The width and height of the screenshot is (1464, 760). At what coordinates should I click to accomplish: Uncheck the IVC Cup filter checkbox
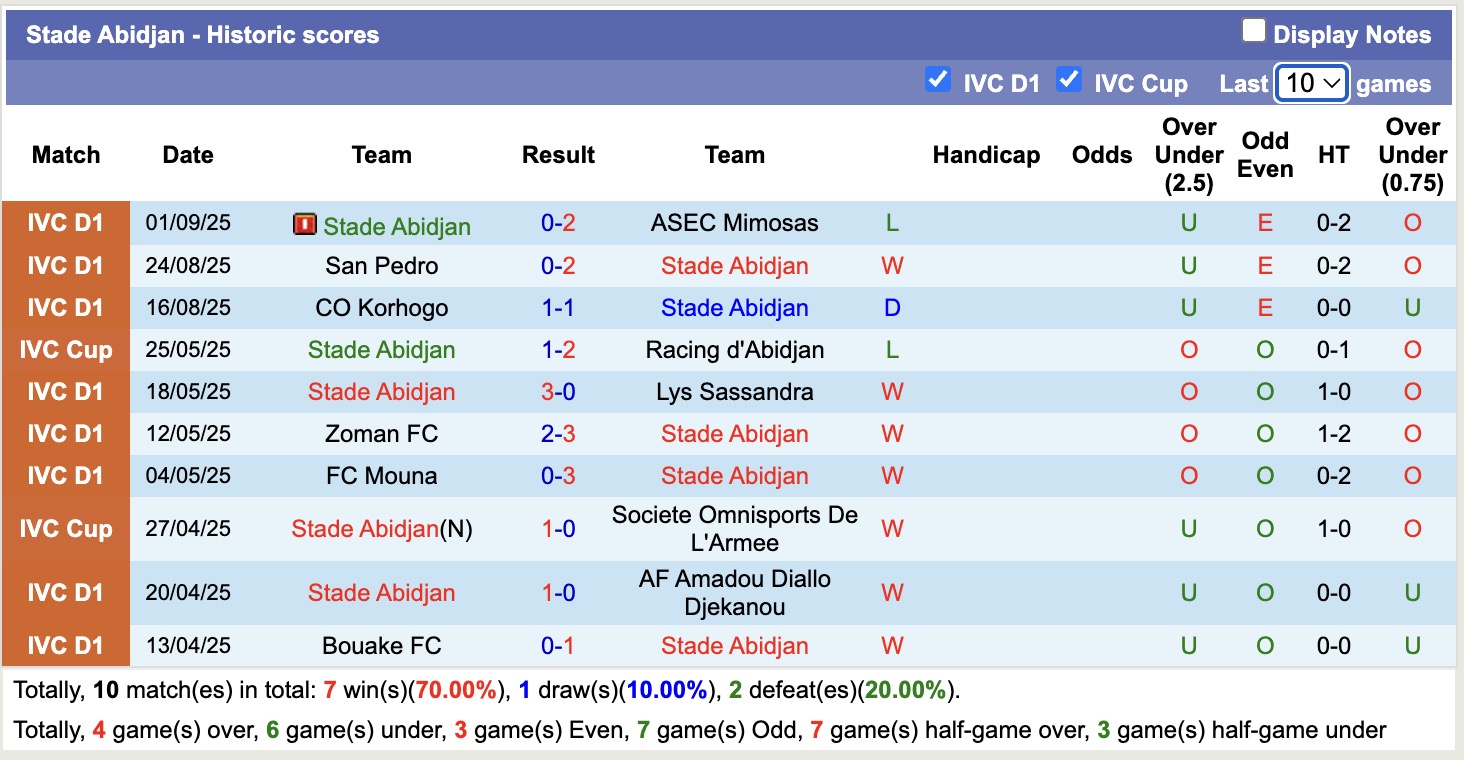click(x=1069, y=80)
